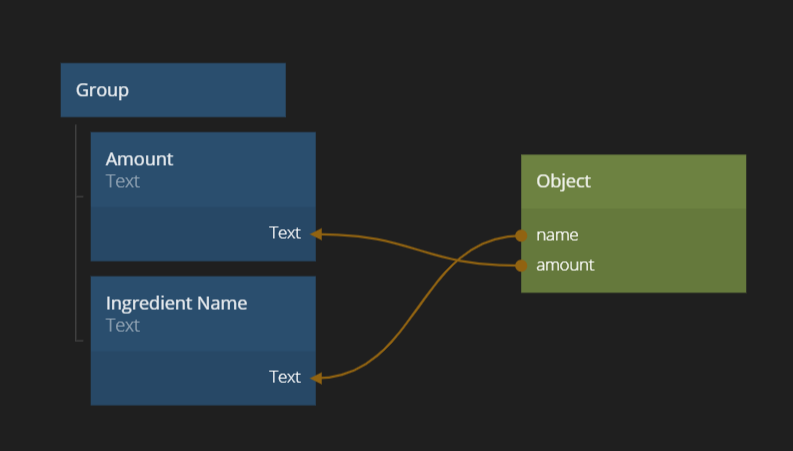Click arrowhead entering Ingredient Name Text port

tap(317, 378)
